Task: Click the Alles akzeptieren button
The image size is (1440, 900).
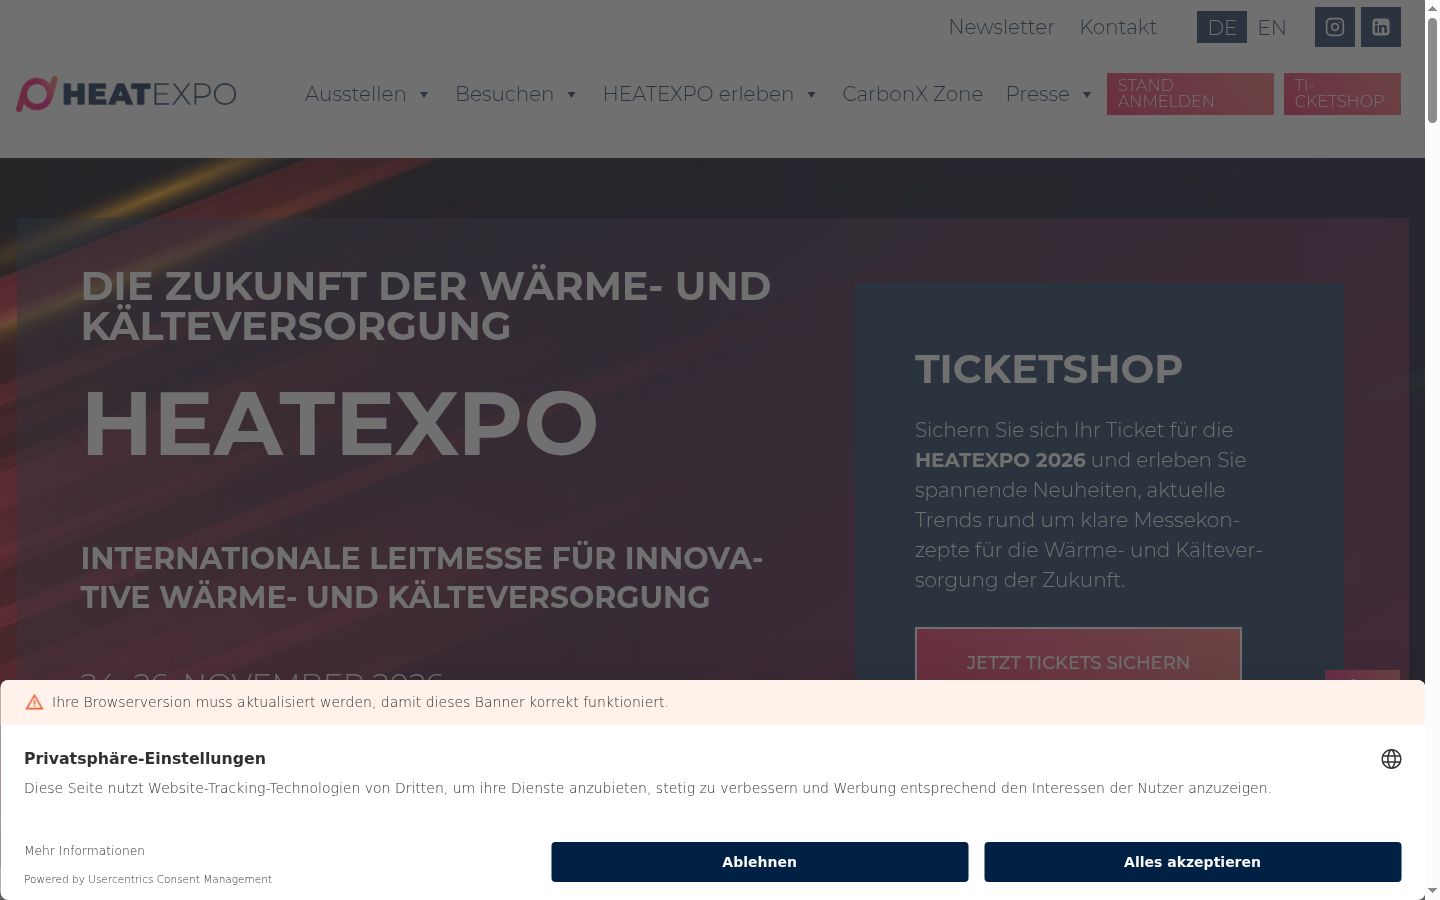Action: pos(1192,862)
